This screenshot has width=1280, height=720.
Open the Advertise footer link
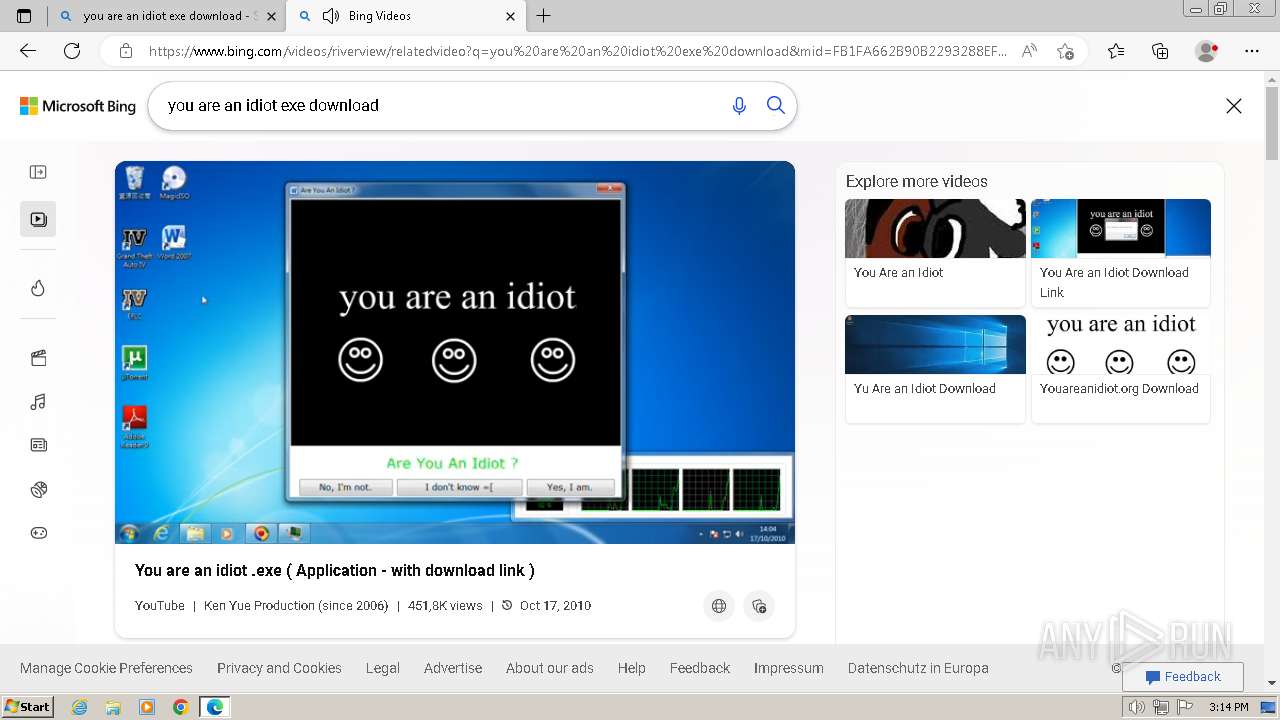(453, 668)
